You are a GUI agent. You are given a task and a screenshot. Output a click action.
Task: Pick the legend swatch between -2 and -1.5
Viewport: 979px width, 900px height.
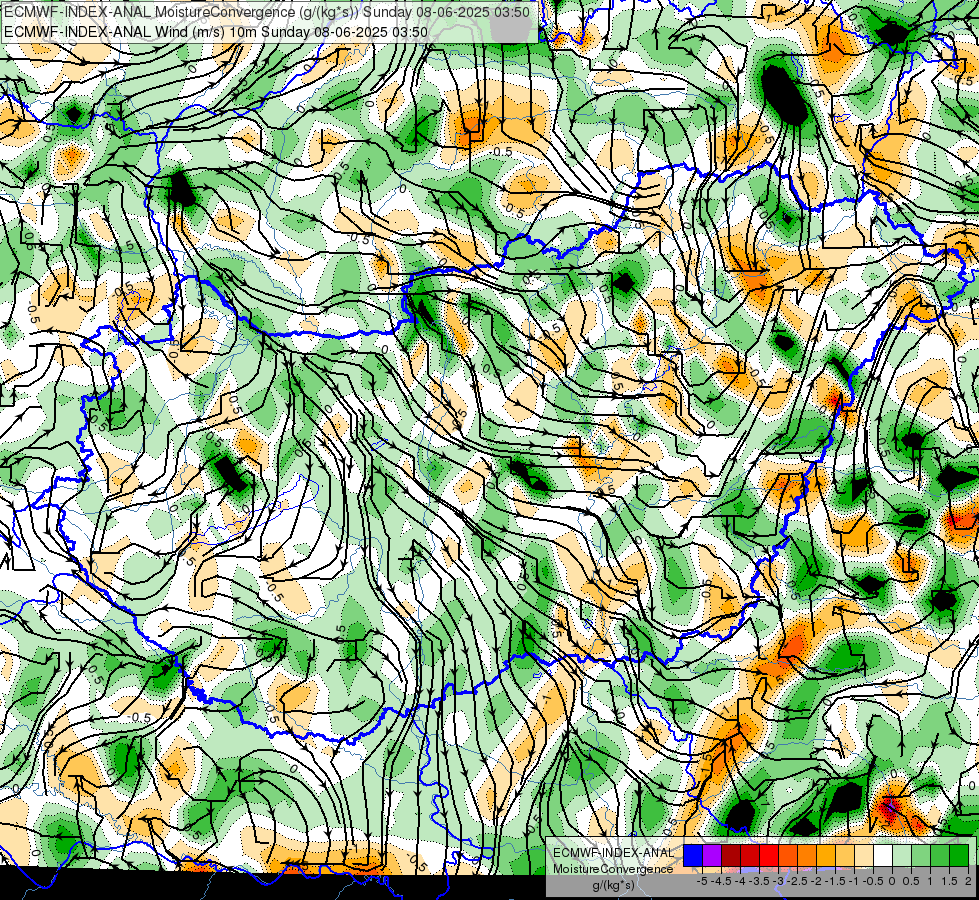point(826,855)
